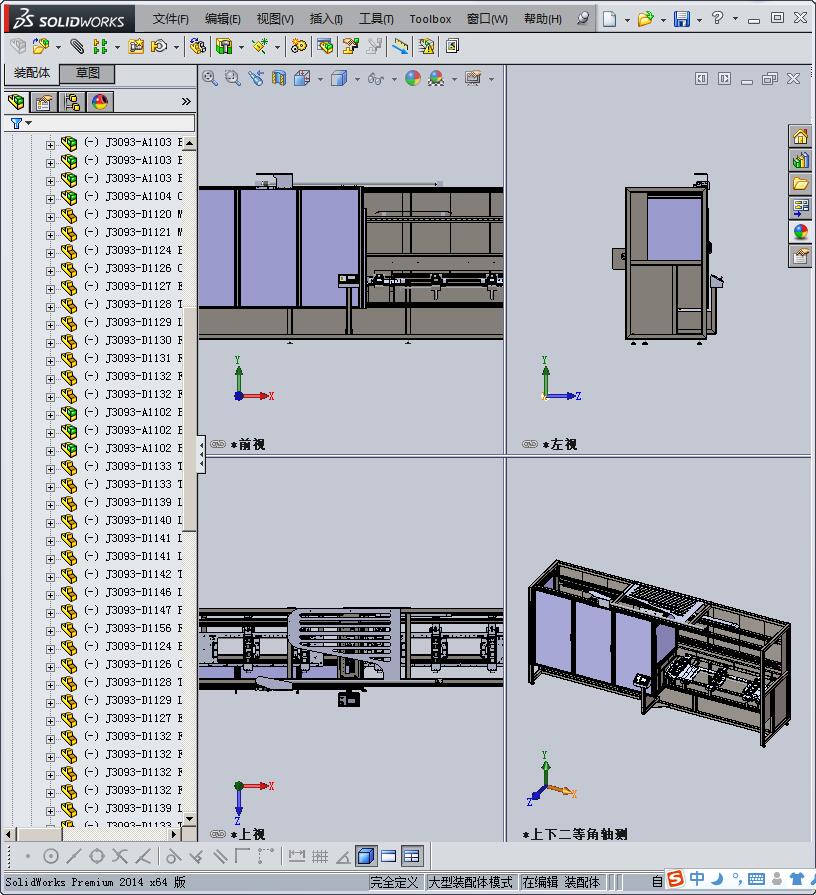Expand the J3093-D1120 tree node
The width and height of the screenshot is (816, 895).
click(x=50, y=217)
